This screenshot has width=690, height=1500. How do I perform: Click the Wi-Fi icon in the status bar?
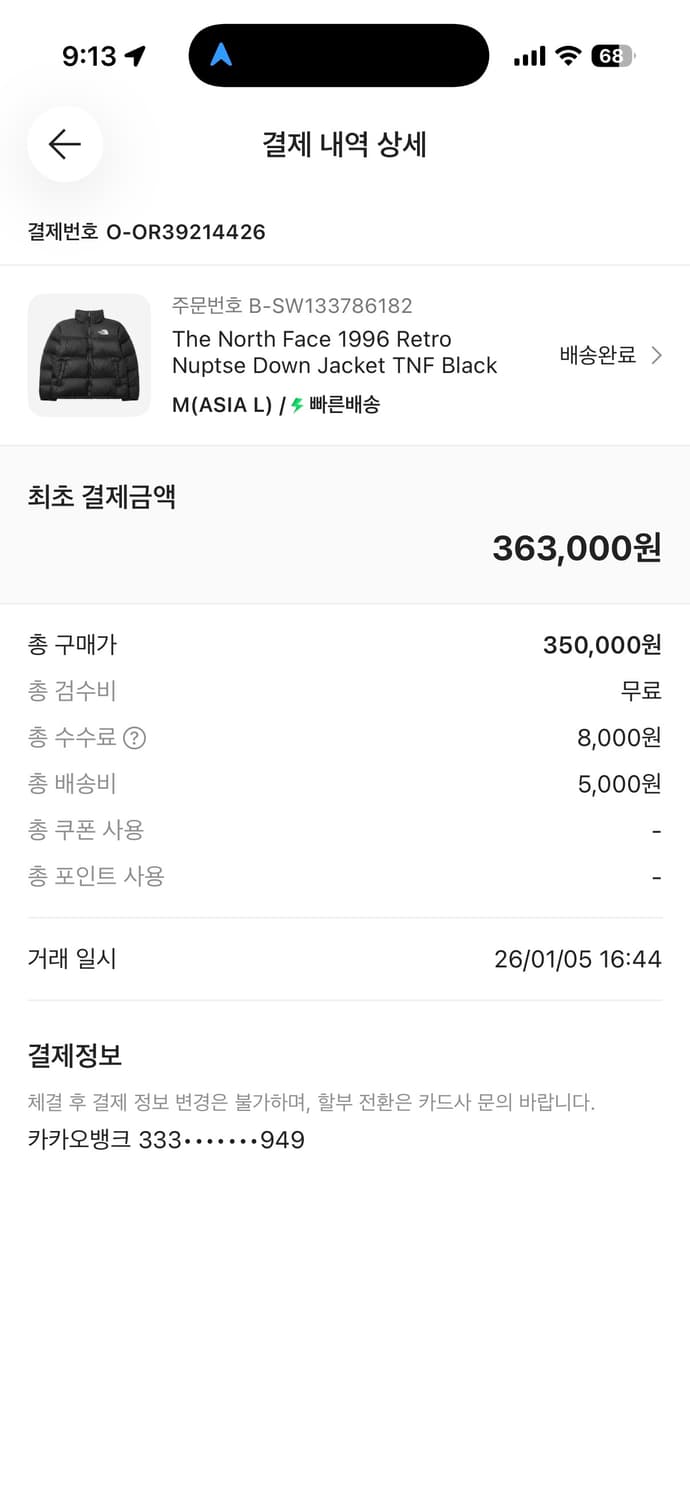[x=566, y=55]
